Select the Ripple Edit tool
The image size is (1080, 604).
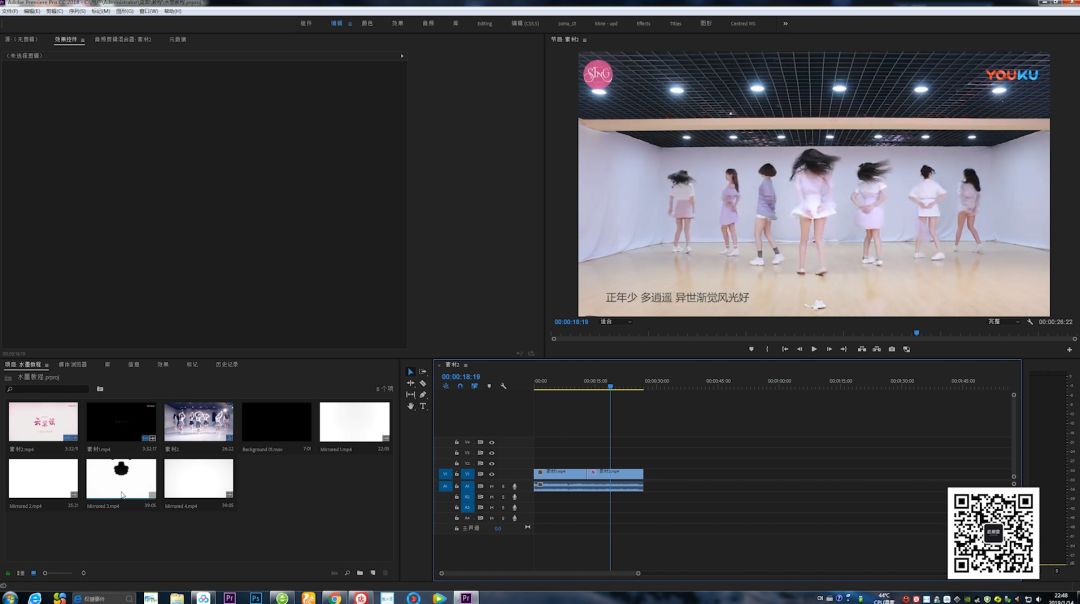411,383
